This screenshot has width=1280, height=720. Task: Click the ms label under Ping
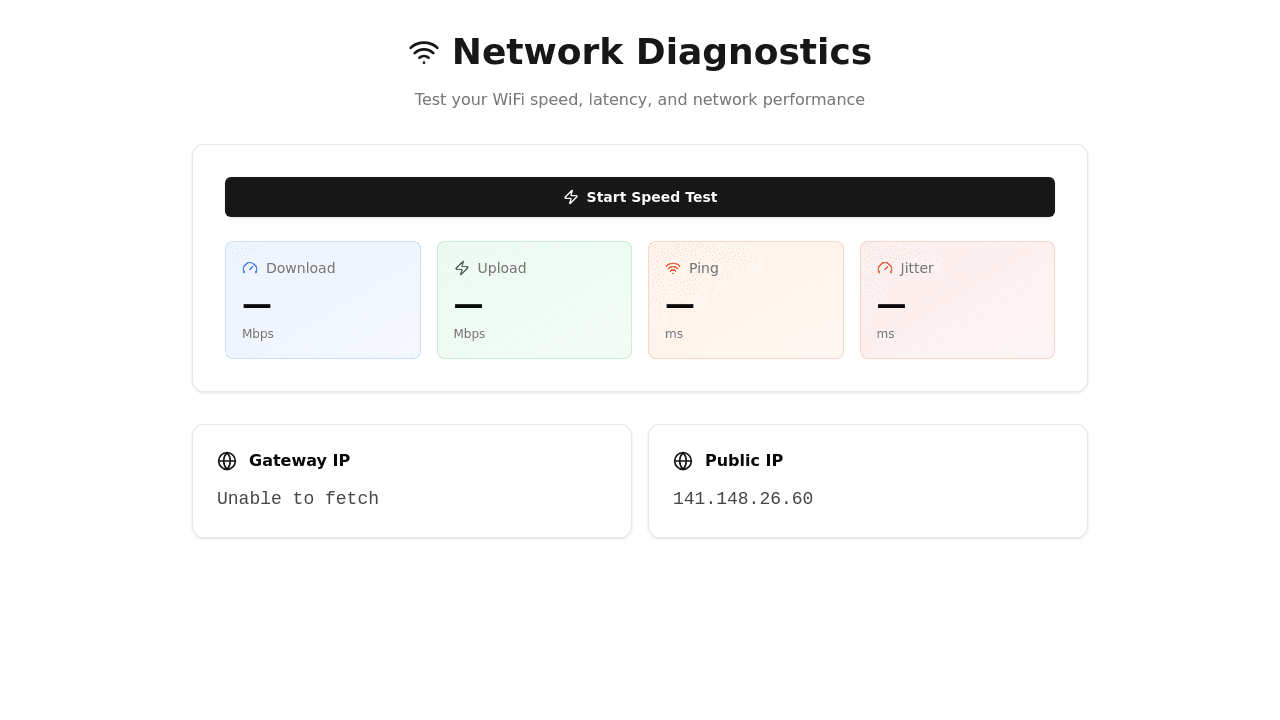click(674, 333)
